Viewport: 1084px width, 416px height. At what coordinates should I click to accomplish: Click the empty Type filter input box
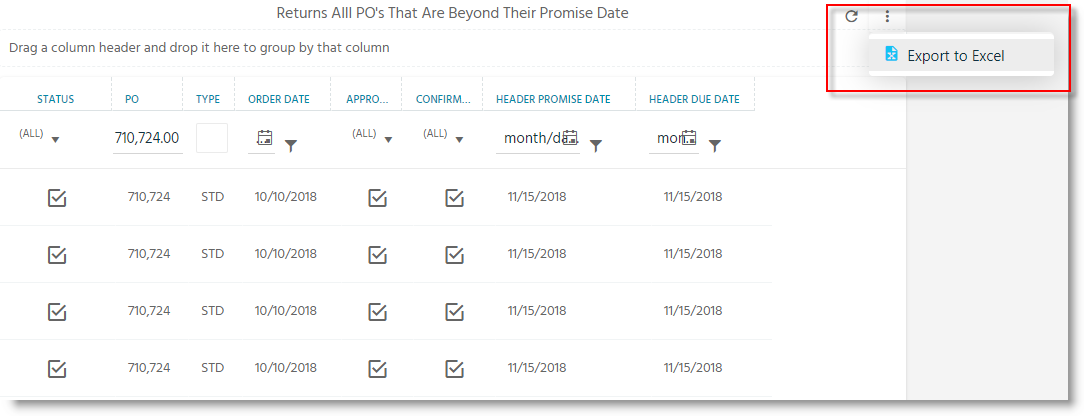pos(212,138)
